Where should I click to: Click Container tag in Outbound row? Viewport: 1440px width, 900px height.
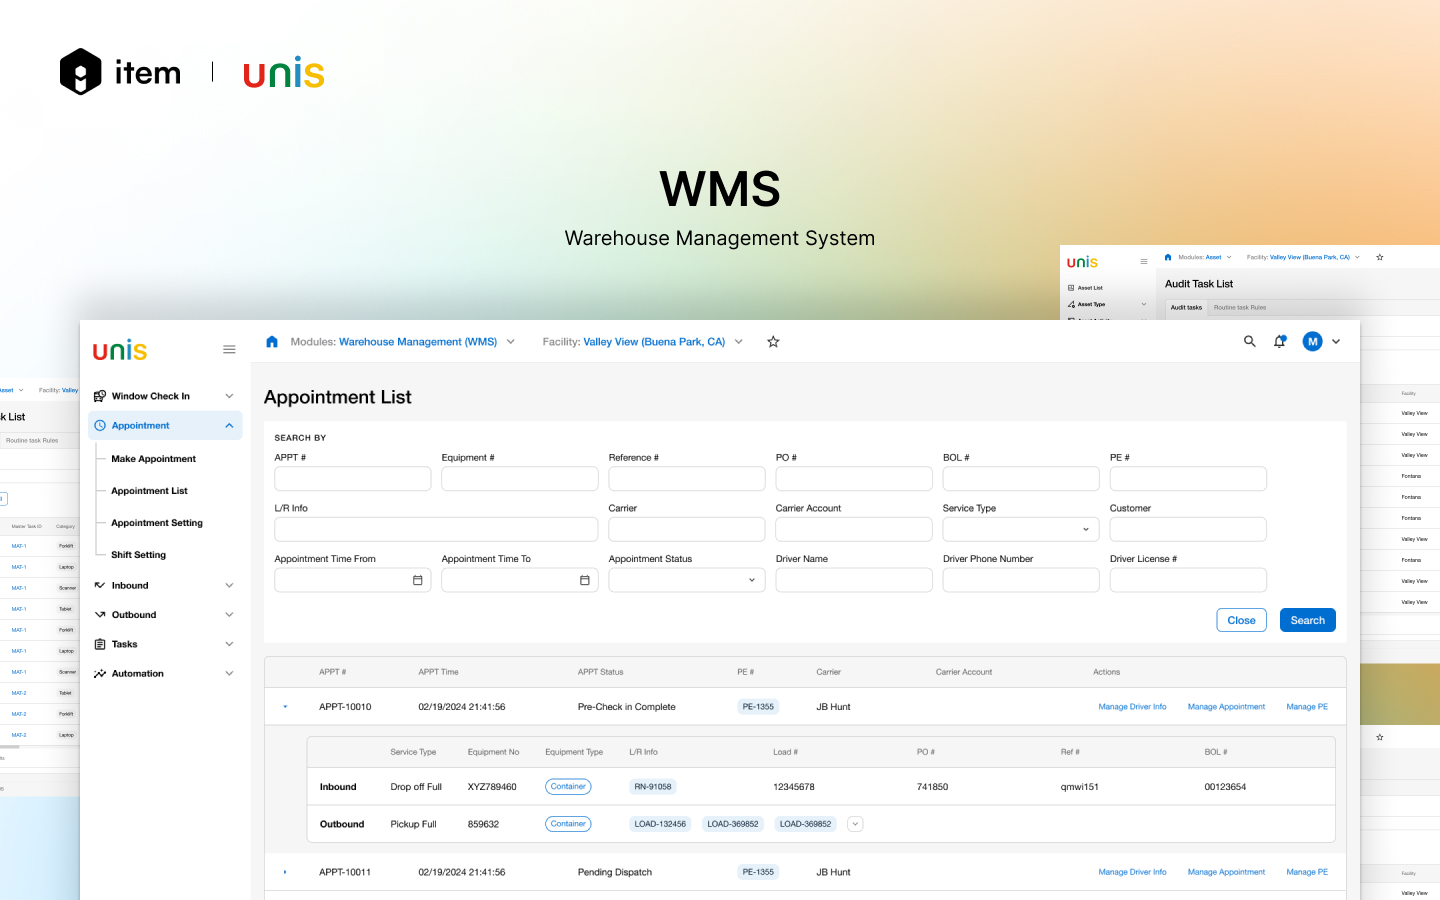pyautogui.click(x=568, y=824)
